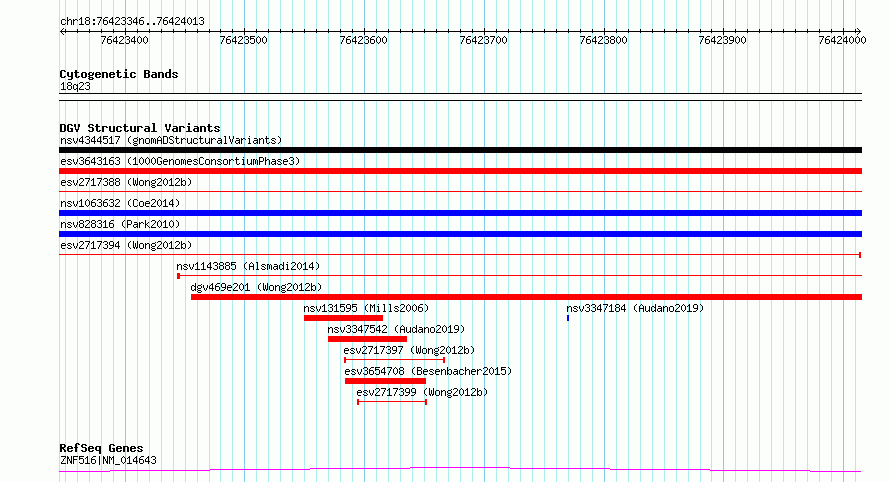This screenshot has height=482, width=890.
Task: Open the esv2717399 (Wong2012b) label
Action: point(422,392)
